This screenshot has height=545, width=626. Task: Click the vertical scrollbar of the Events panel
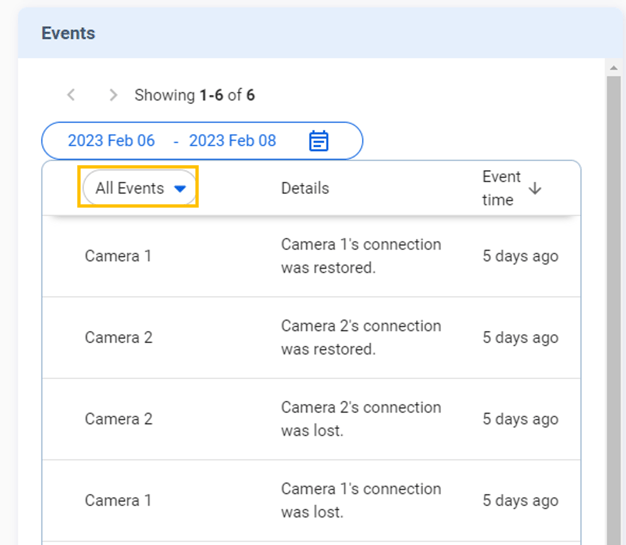coord(615,300)
